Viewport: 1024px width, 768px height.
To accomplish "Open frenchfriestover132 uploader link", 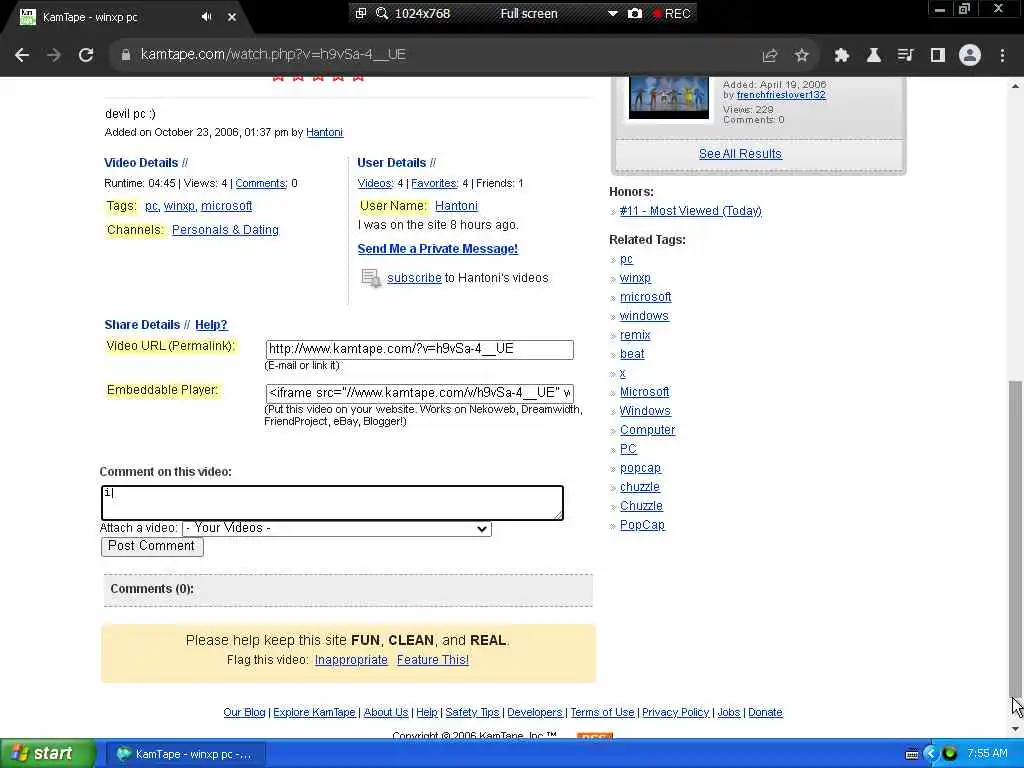I will click(781, 95).
